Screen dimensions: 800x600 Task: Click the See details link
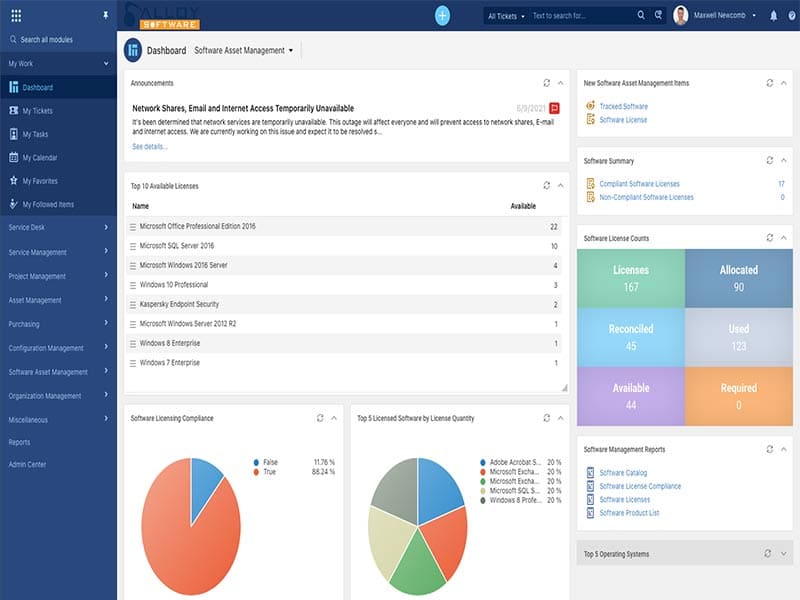click(150, 146)
